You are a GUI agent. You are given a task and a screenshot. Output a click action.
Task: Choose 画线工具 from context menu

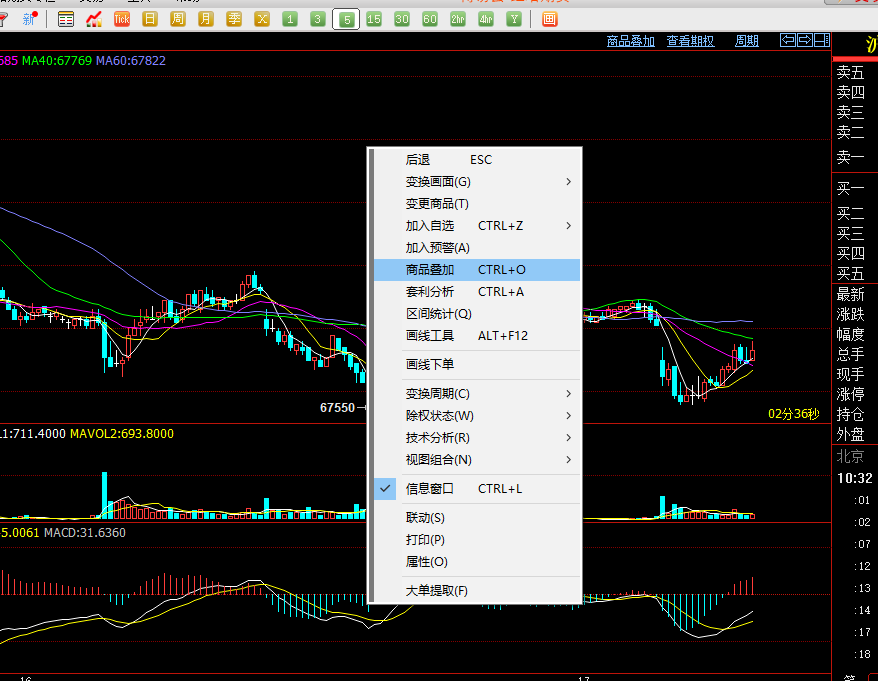tap(430, 336)
